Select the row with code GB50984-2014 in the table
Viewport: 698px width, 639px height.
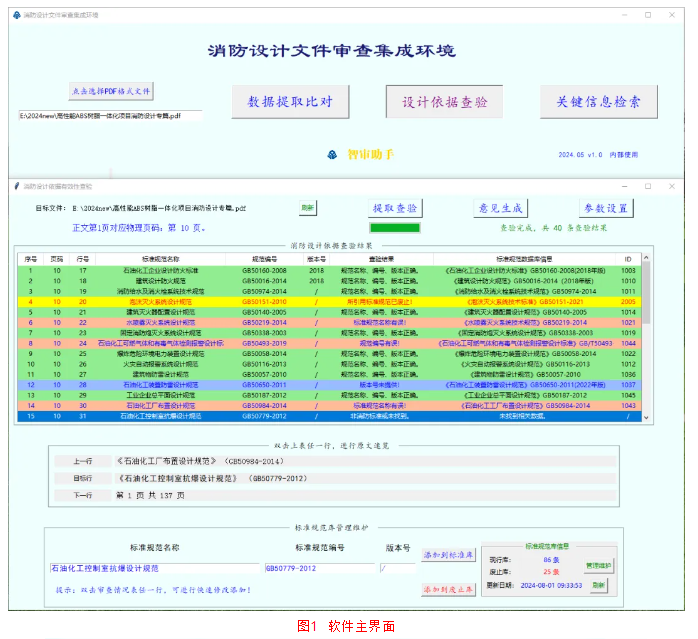pos(329,406)
